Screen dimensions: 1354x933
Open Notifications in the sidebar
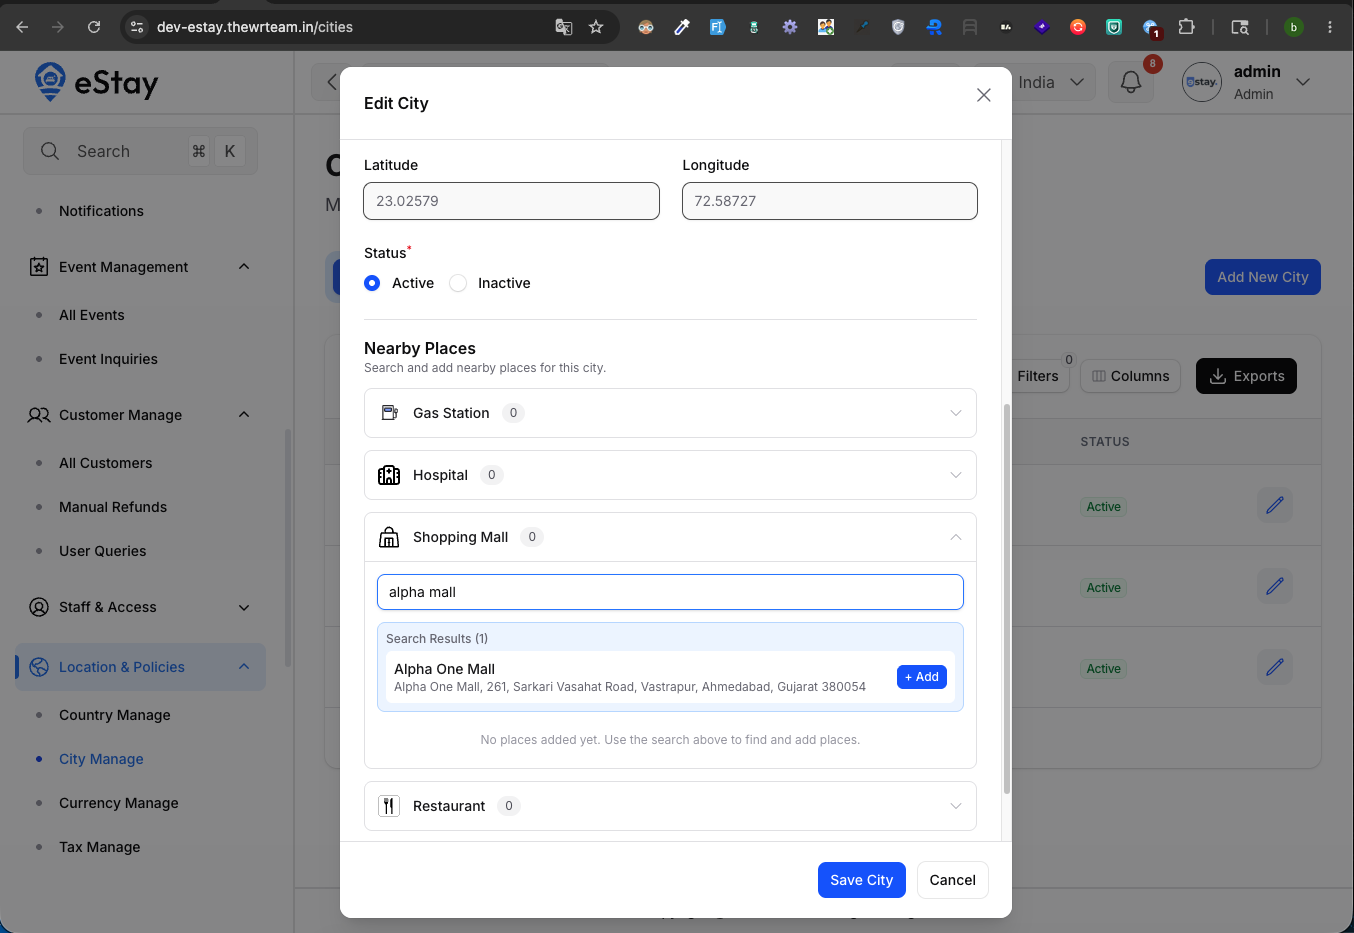click(101, 211)
